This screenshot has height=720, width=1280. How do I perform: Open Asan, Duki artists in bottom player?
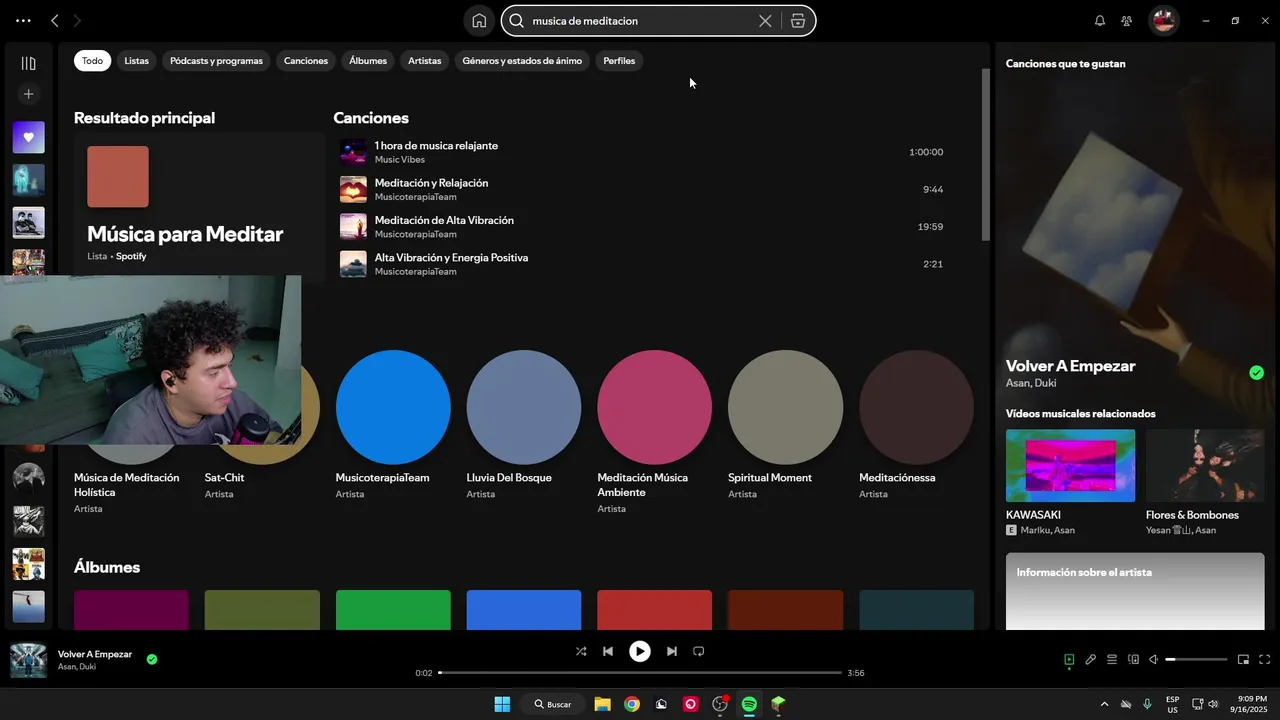77,667
